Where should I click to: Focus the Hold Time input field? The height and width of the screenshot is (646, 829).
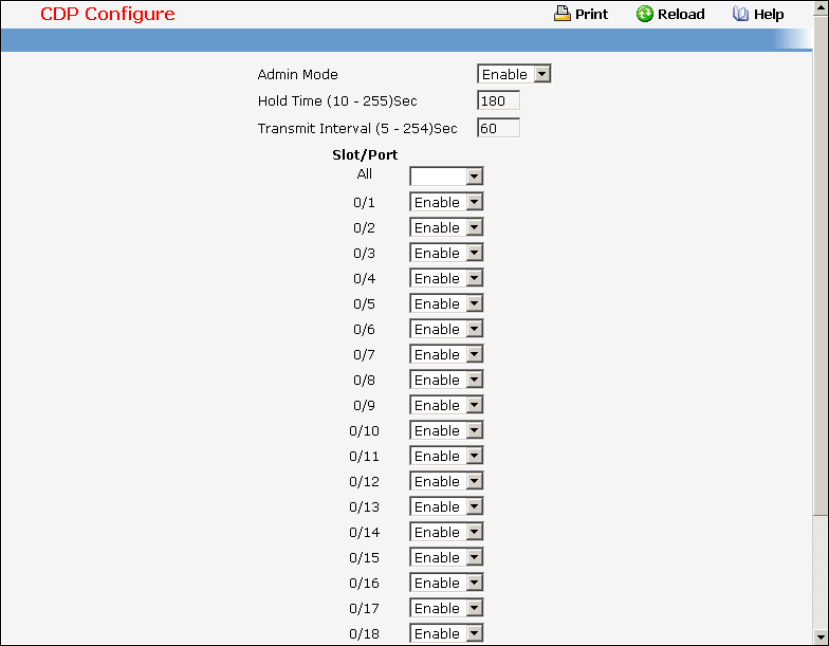pyautogui.click(x=498, y=100)
